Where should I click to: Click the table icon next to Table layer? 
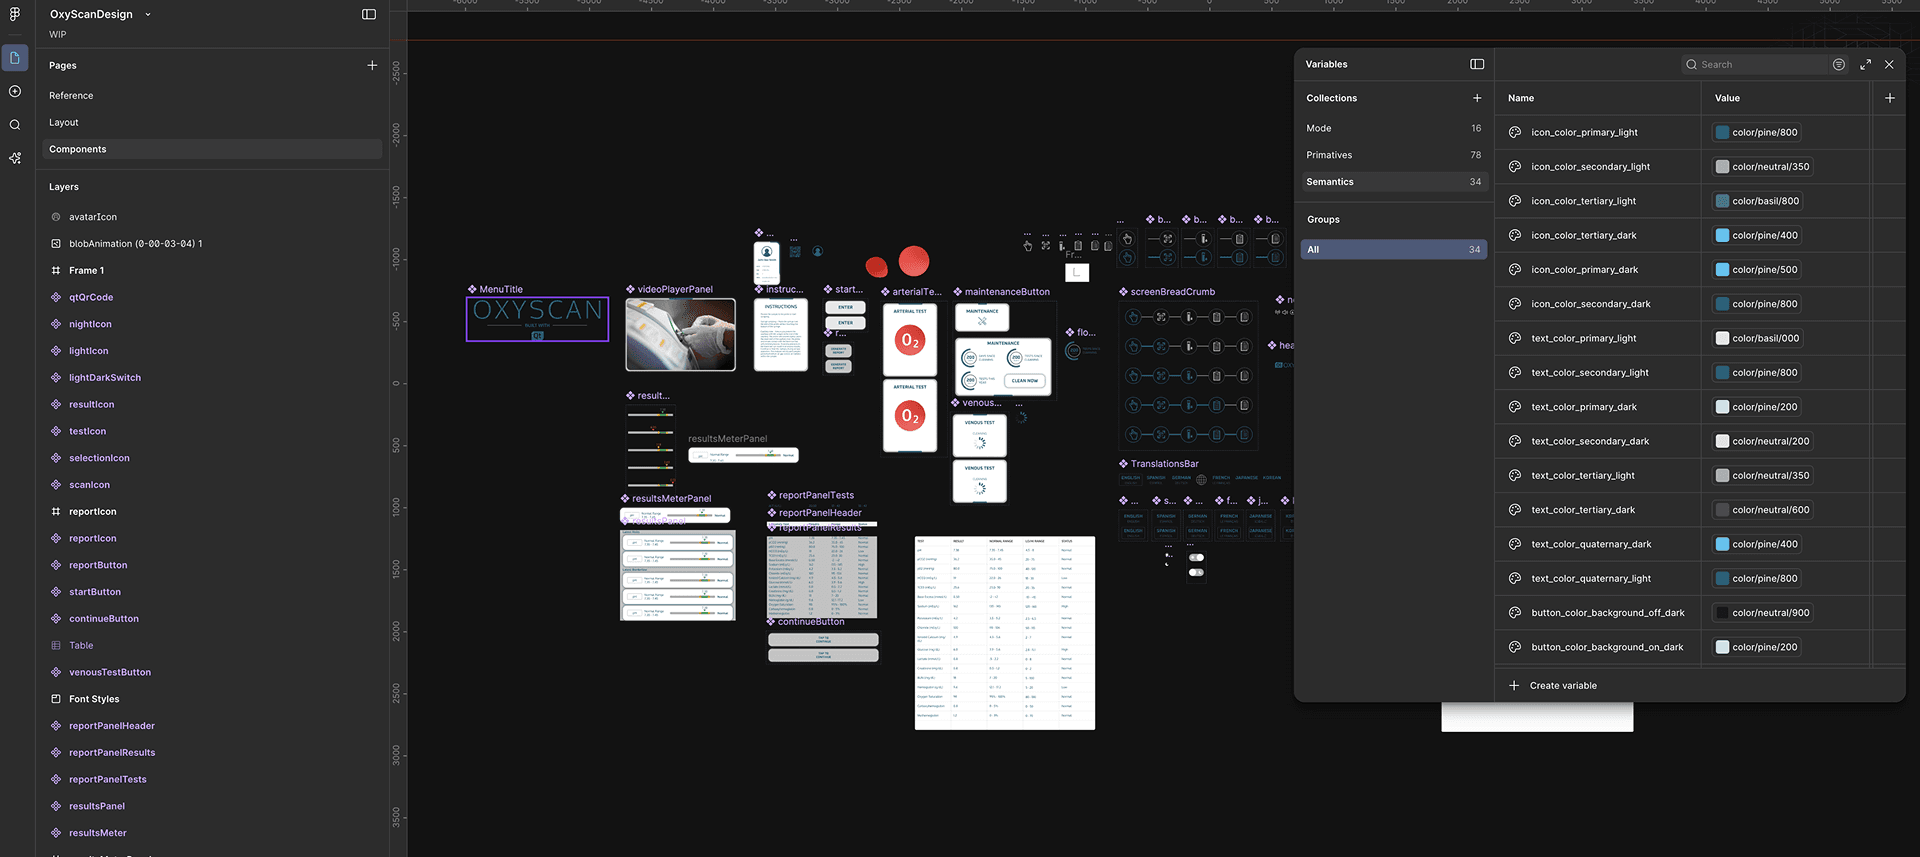(56, 645)
